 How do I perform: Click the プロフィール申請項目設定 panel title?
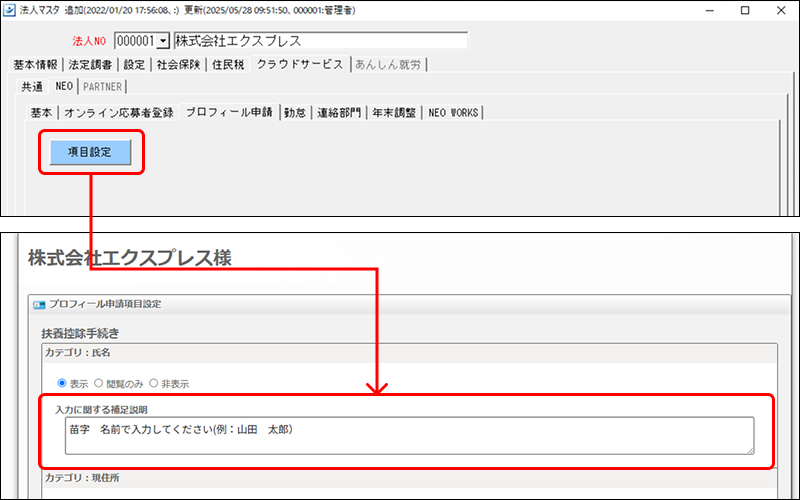(x=105, y=304)
